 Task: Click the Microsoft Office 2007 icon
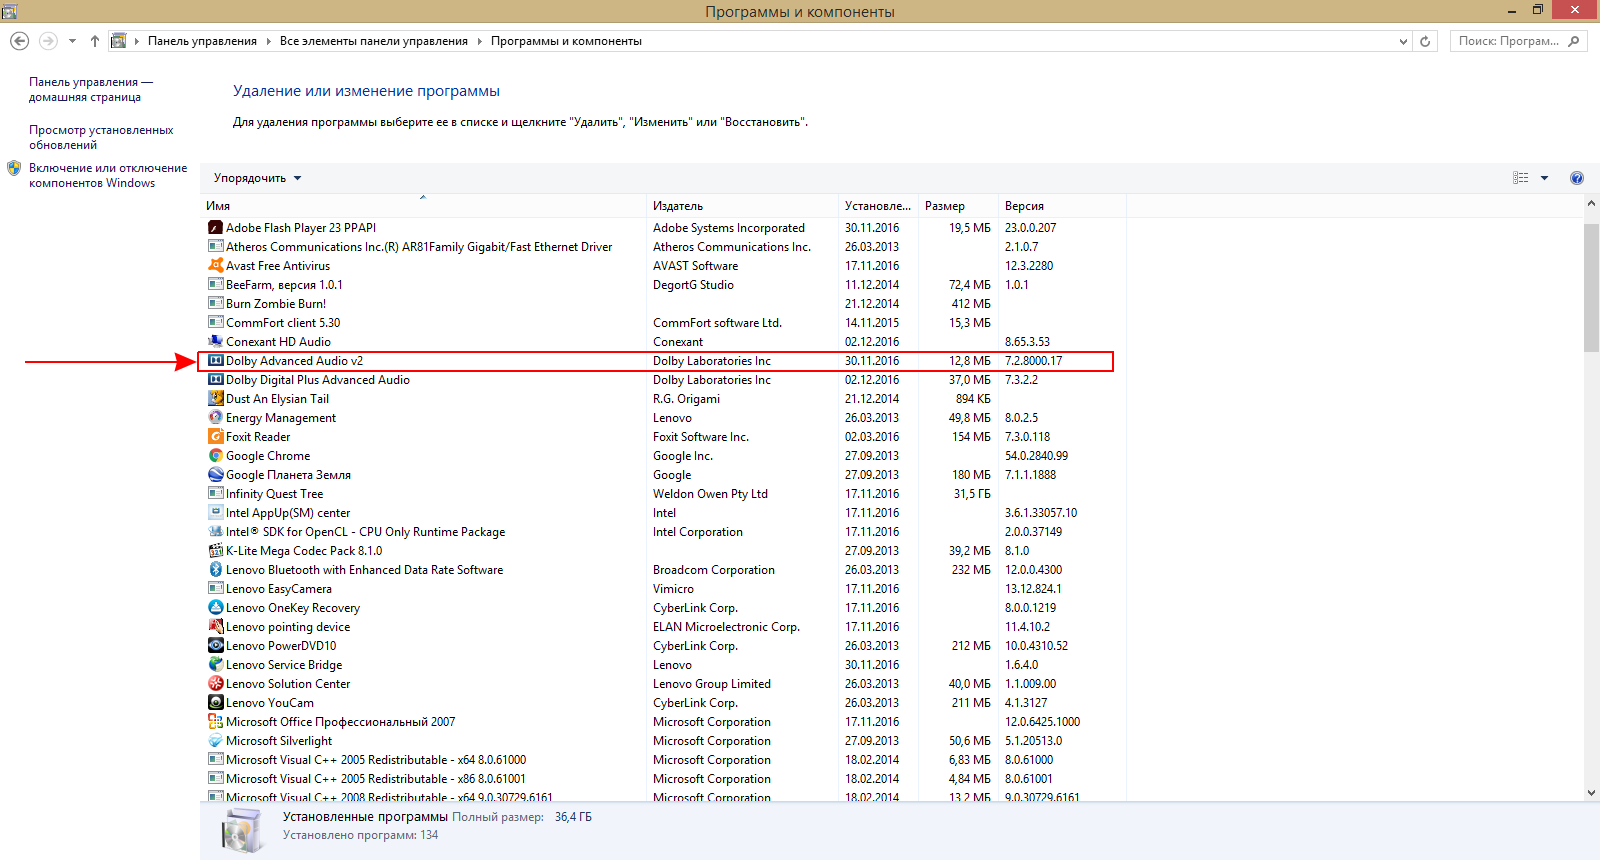[215, 722]
